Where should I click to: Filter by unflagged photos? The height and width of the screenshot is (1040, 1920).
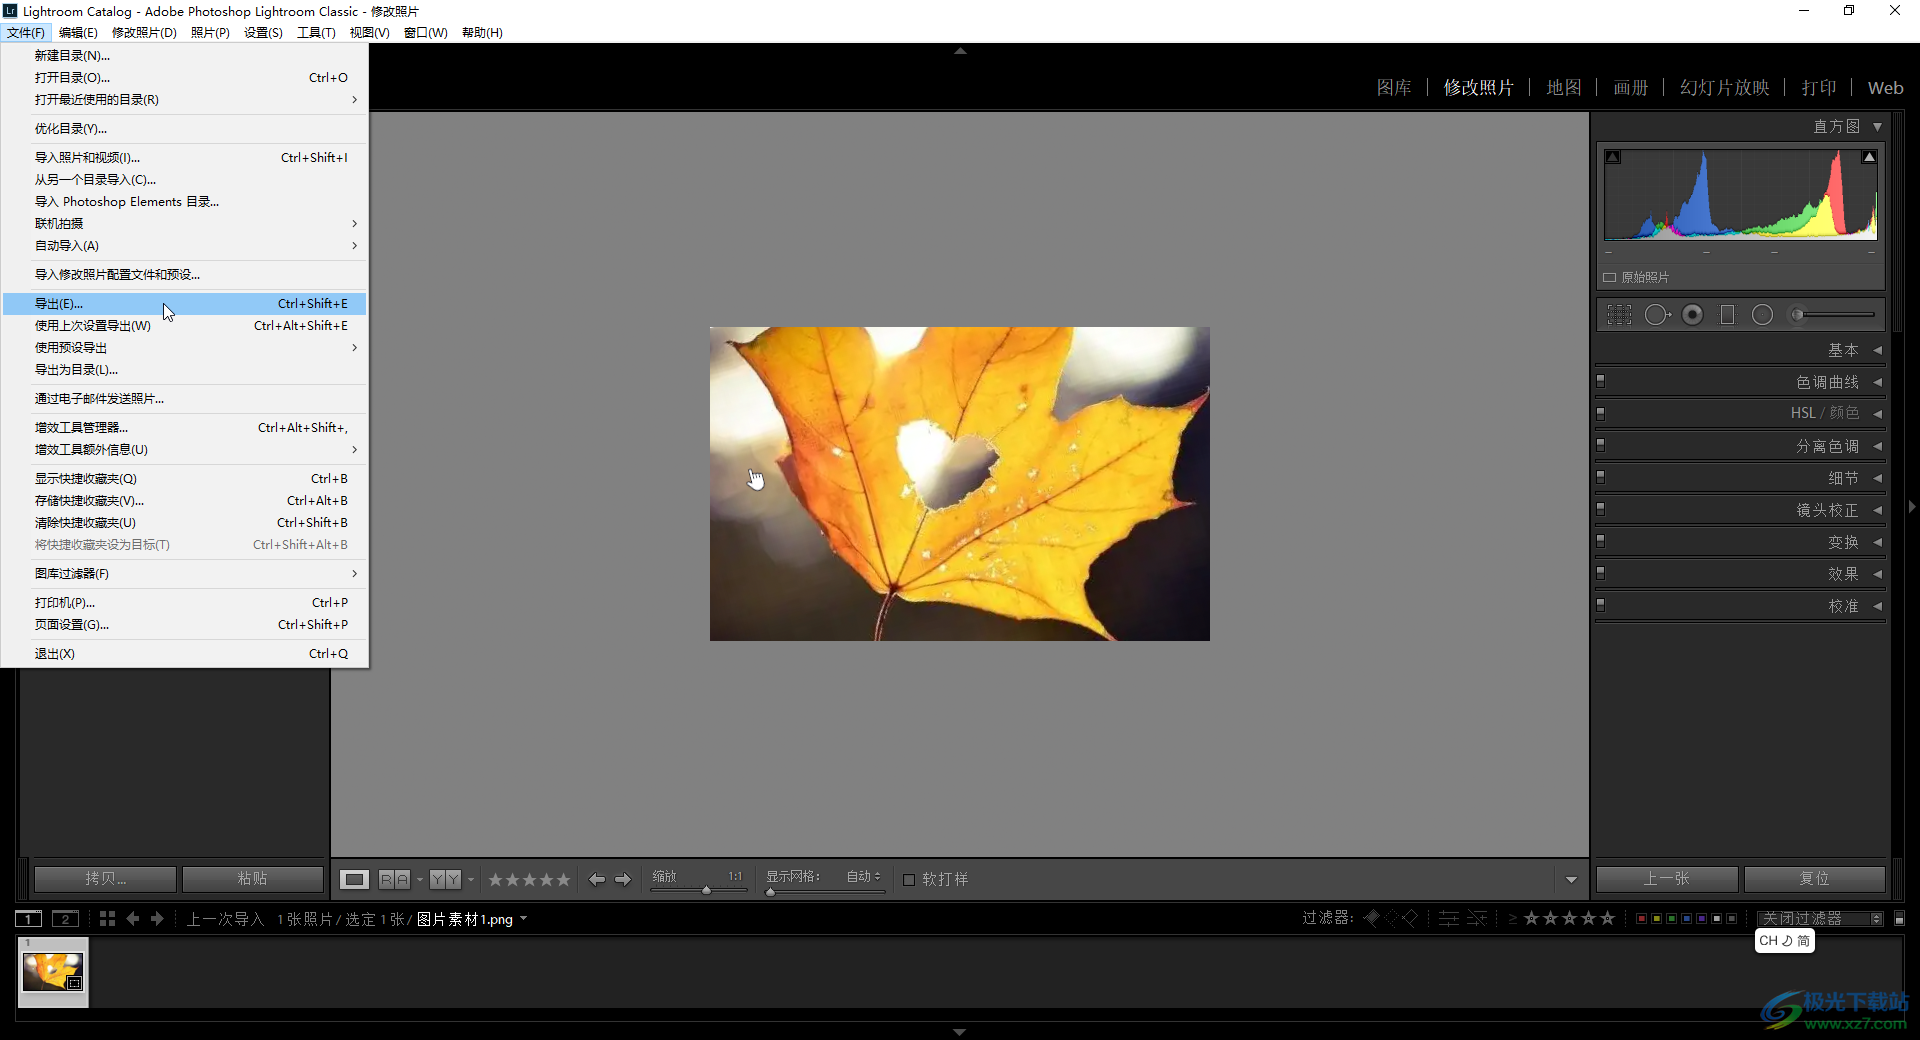[x=1391, y=918]
